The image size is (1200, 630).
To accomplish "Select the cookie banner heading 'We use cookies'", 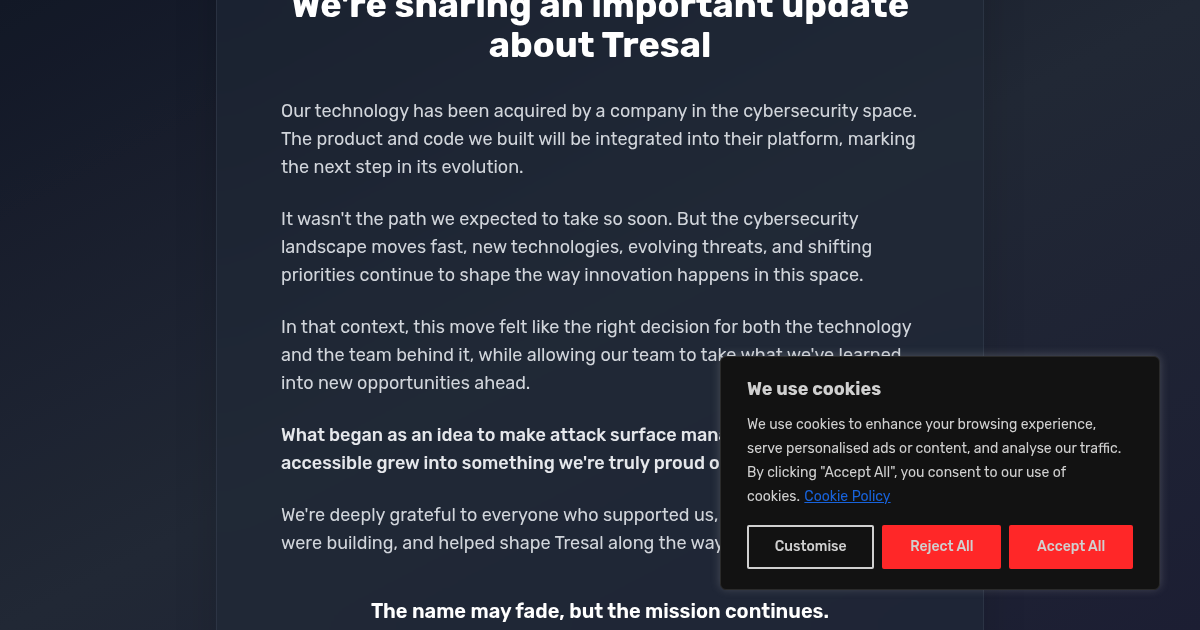I will tap(813, 389).
